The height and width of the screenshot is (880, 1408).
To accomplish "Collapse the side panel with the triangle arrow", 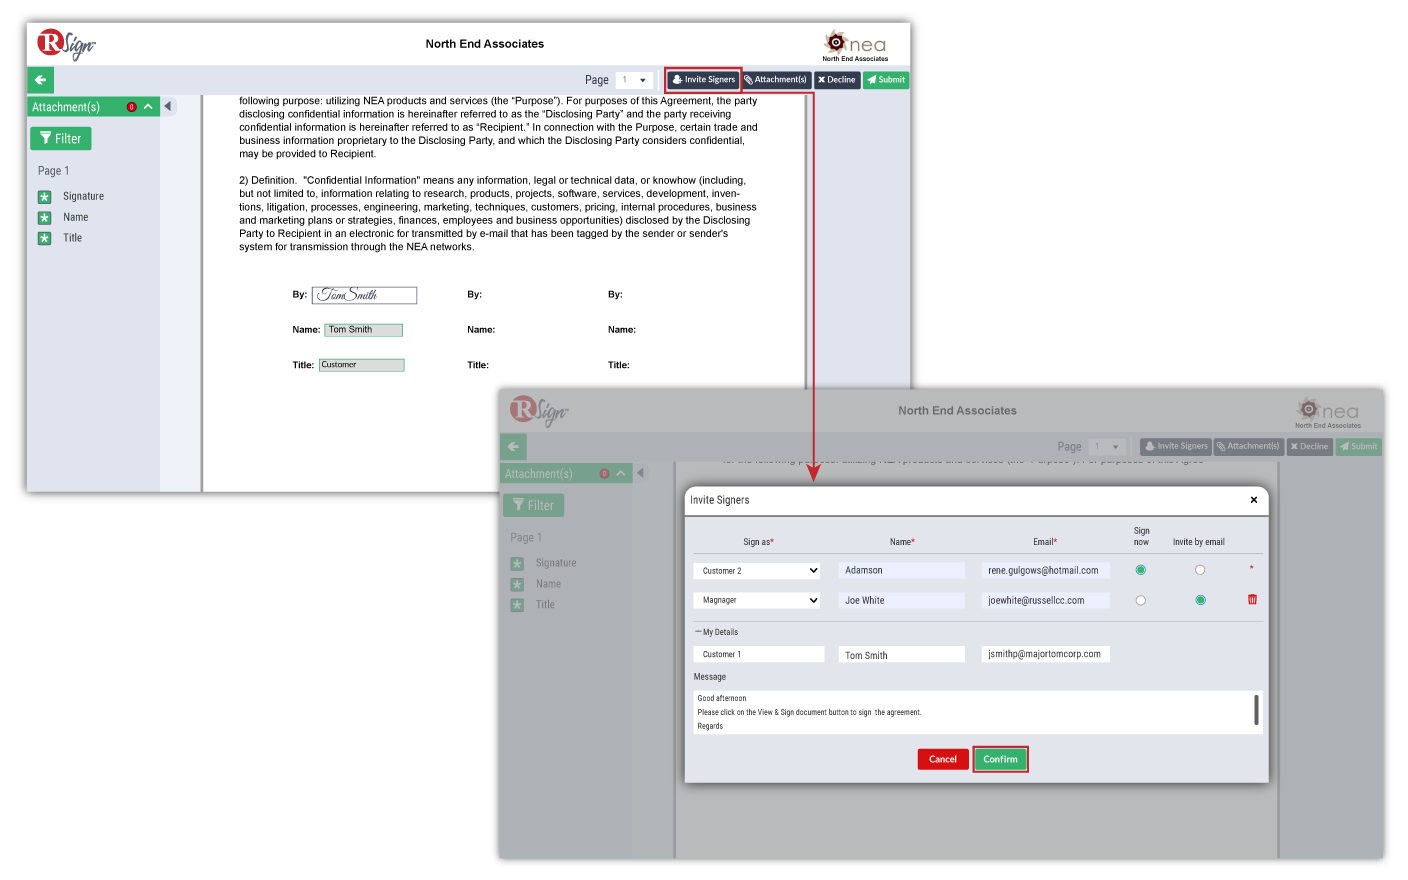I will pyautogui.click(x=168, y=106).
